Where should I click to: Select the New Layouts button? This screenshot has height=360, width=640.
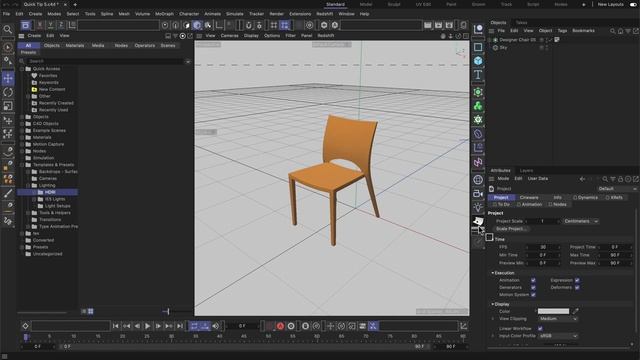(611, 4)
